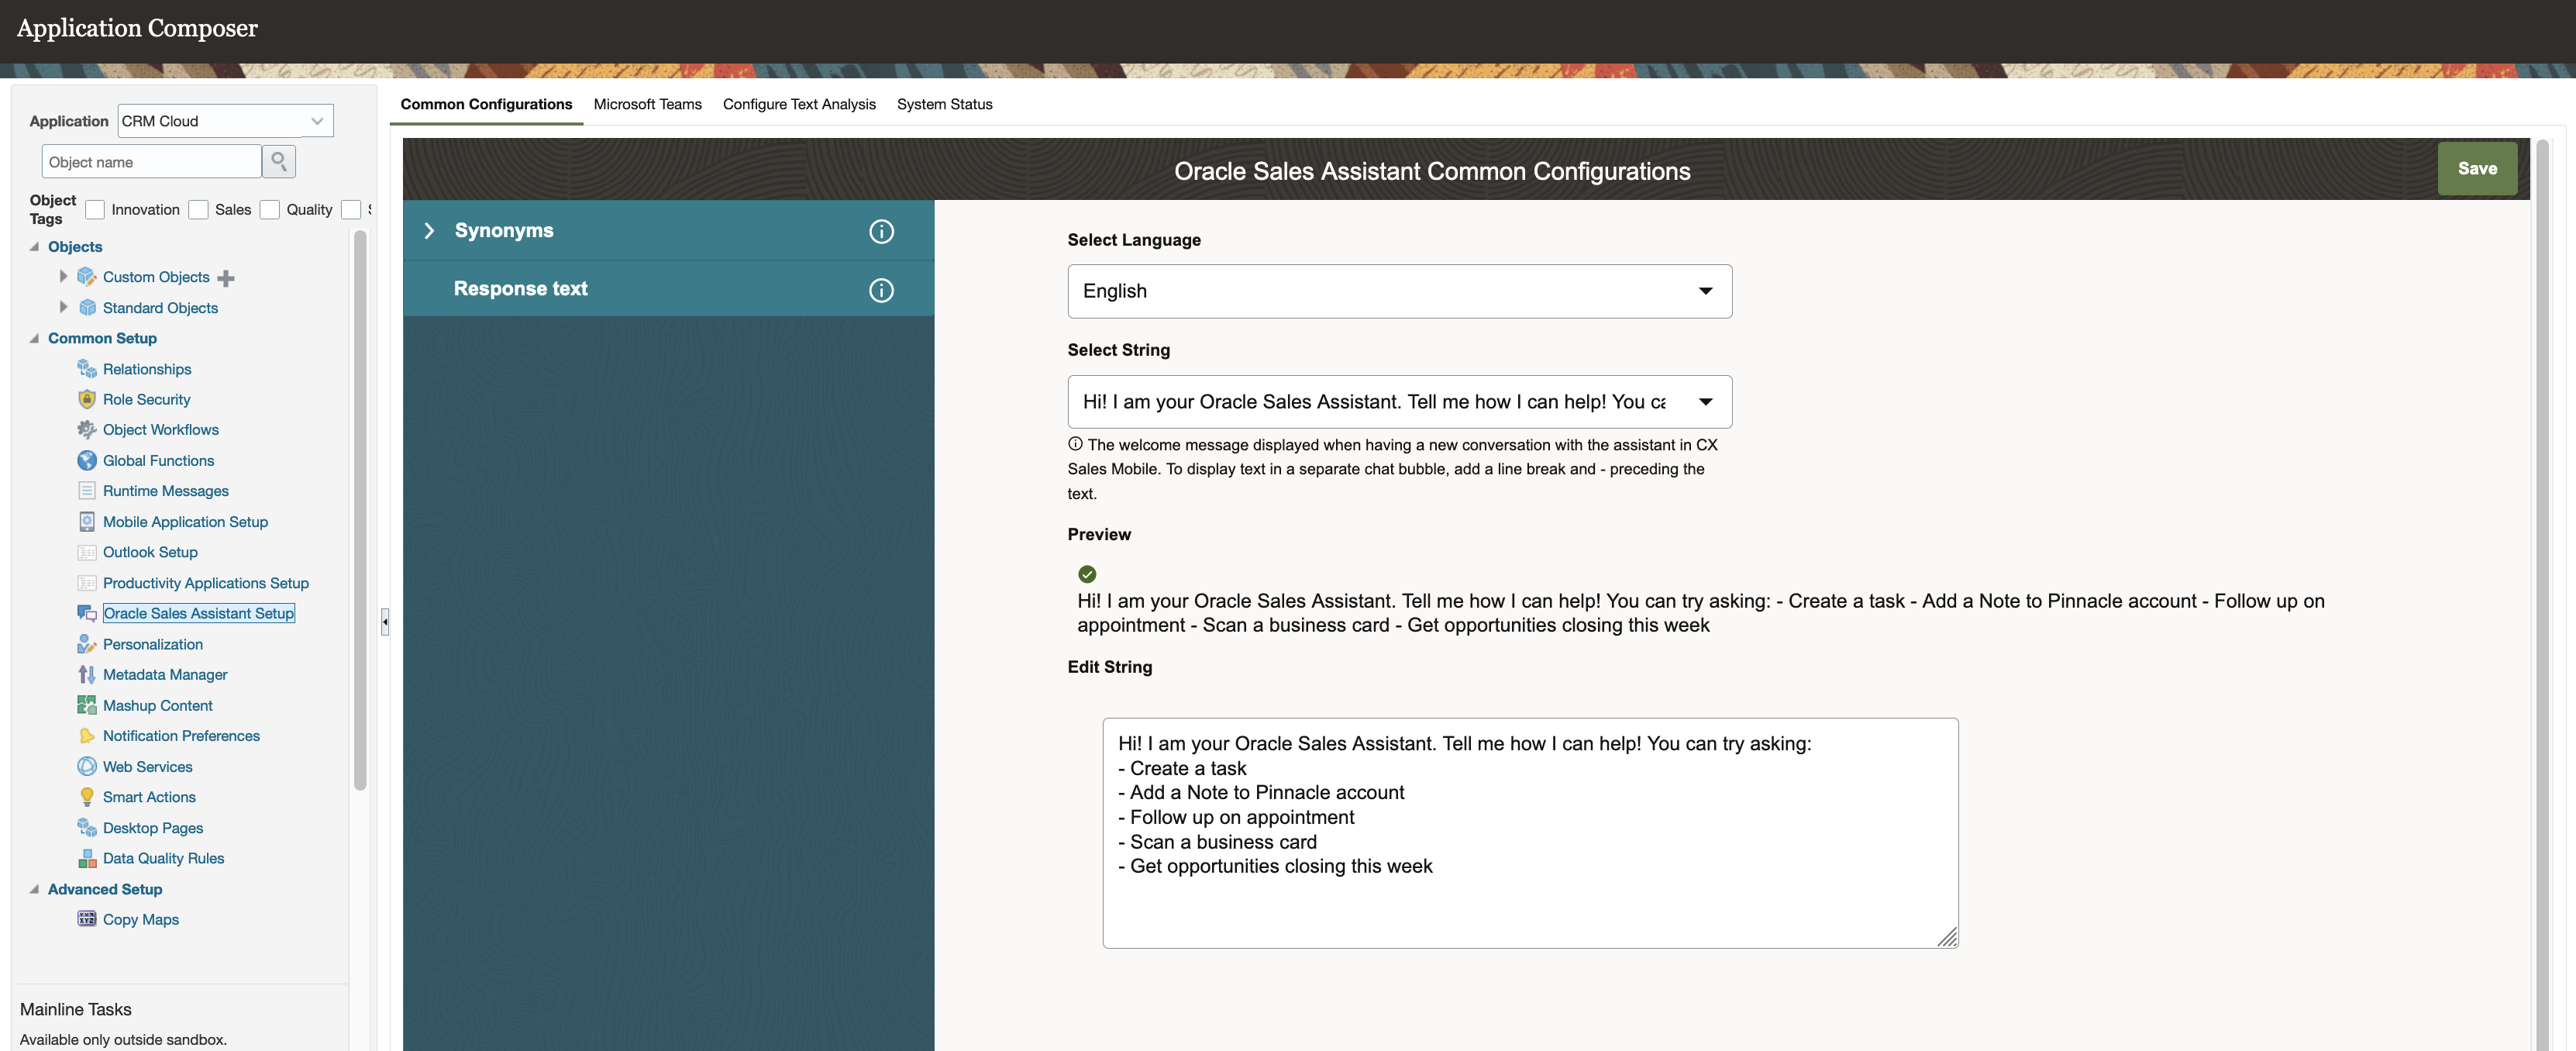This screenshot has width=2576, height=1051.
Task: Click the Oracle Sales Assistant Setup icon
Action: click(x=87, y=613)
